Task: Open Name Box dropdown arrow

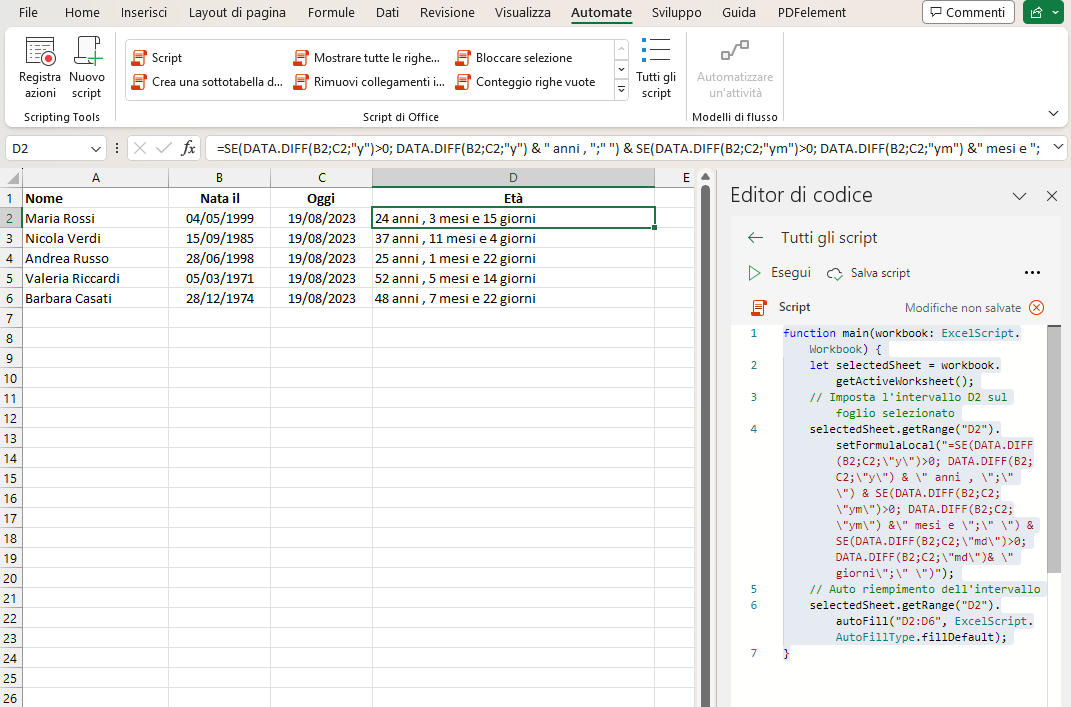Action: coord(95,148)
